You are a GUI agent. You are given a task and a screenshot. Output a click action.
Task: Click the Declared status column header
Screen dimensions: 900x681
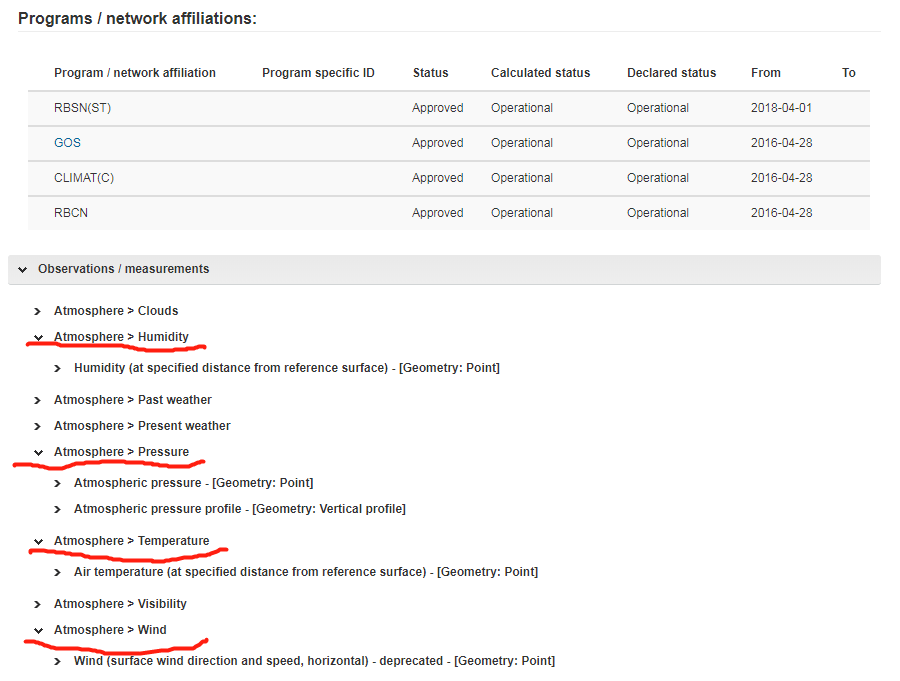[672, 73]
